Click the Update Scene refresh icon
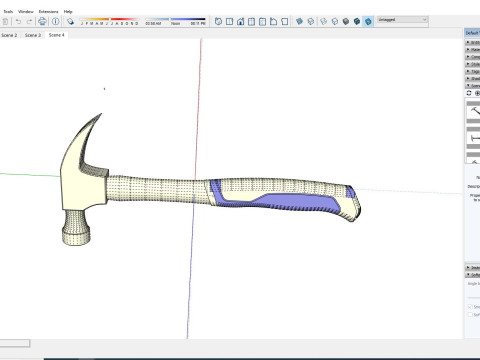Image resolution: width=480 pixels, height=360 pixels. 469,93
